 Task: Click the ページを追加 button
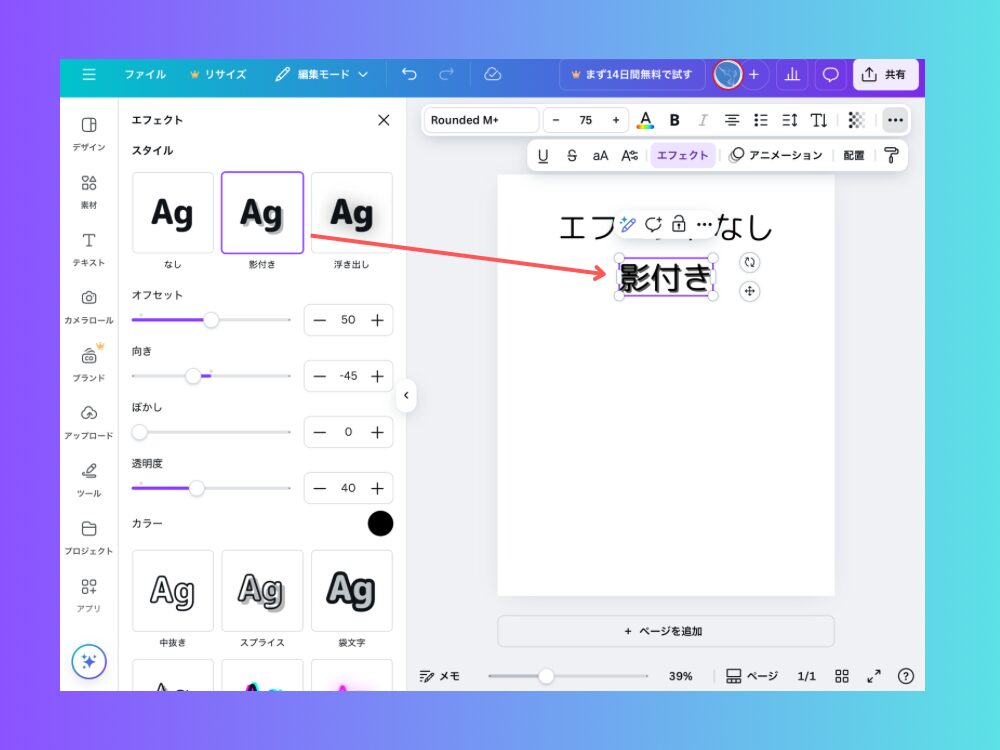665,631
